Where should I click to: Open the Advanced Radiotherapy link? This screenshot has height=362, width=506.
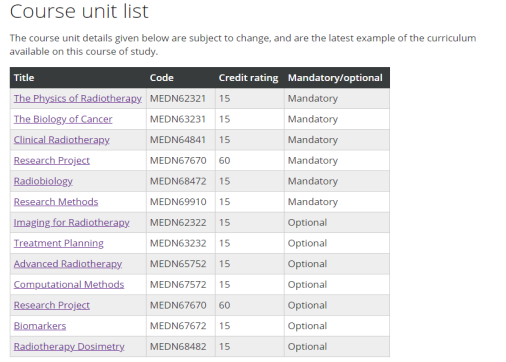pos(68,264)
